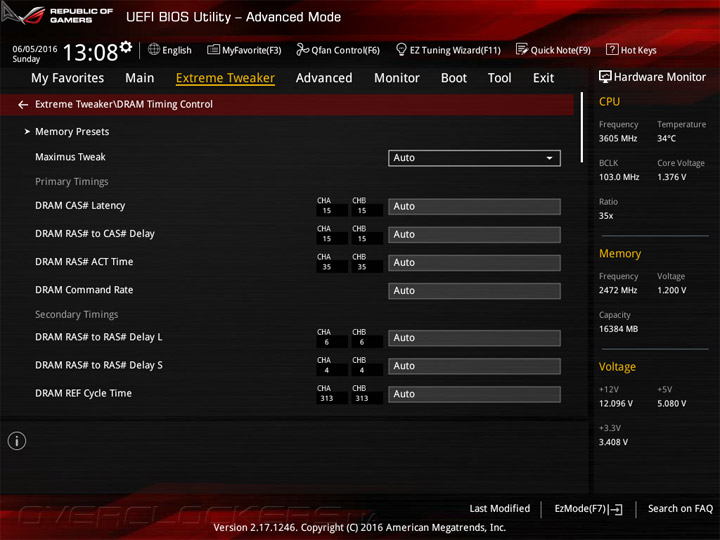
Task: Switch to EzMode(F7)
Action: (588, 509)
